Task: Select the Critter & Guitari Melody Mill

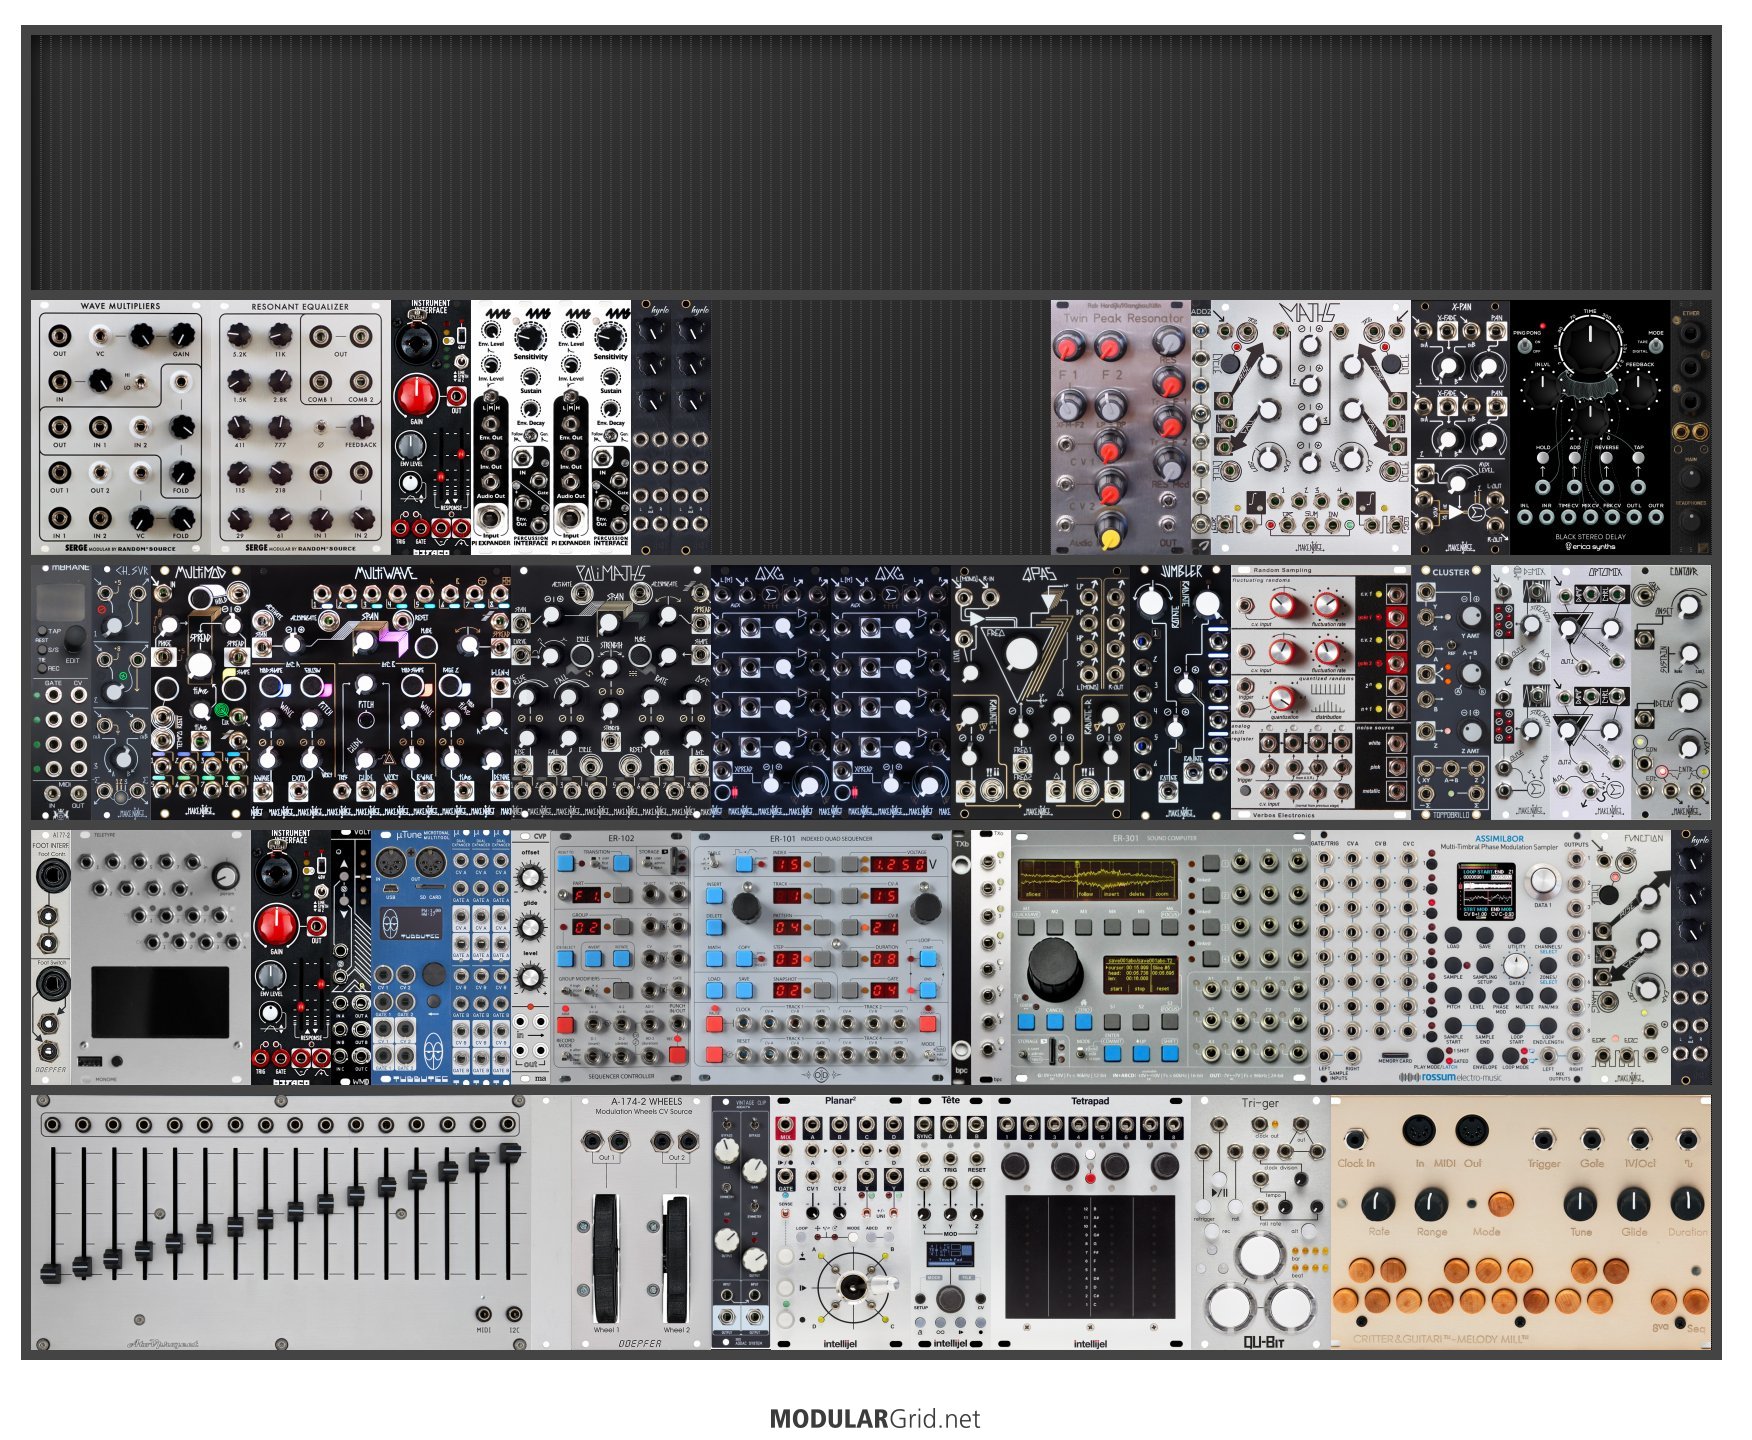Action: (x=1521, y=1222)
